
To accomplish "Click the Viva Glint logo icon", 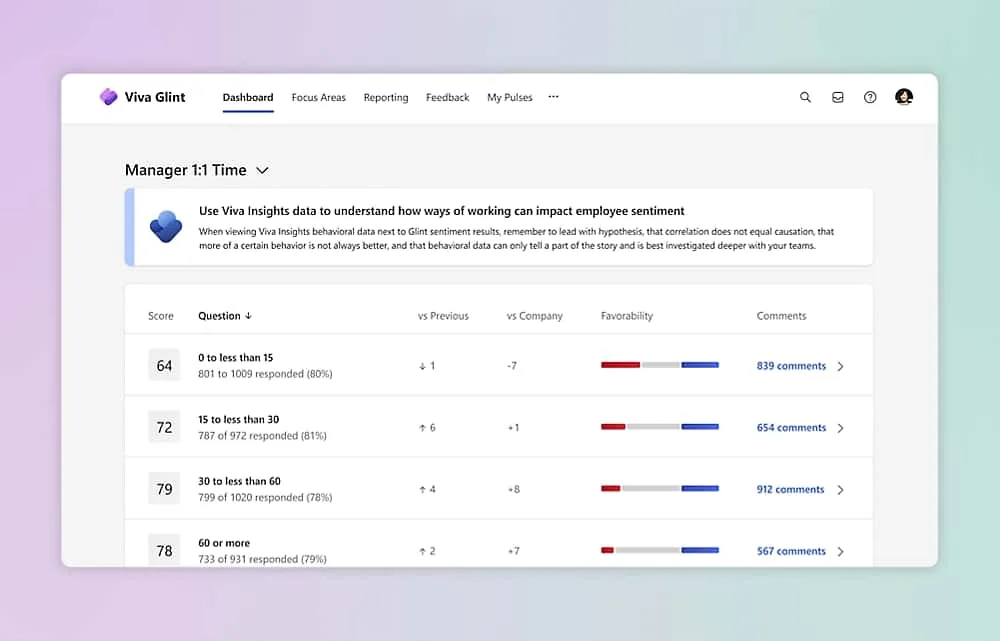I will coord(108,96).
